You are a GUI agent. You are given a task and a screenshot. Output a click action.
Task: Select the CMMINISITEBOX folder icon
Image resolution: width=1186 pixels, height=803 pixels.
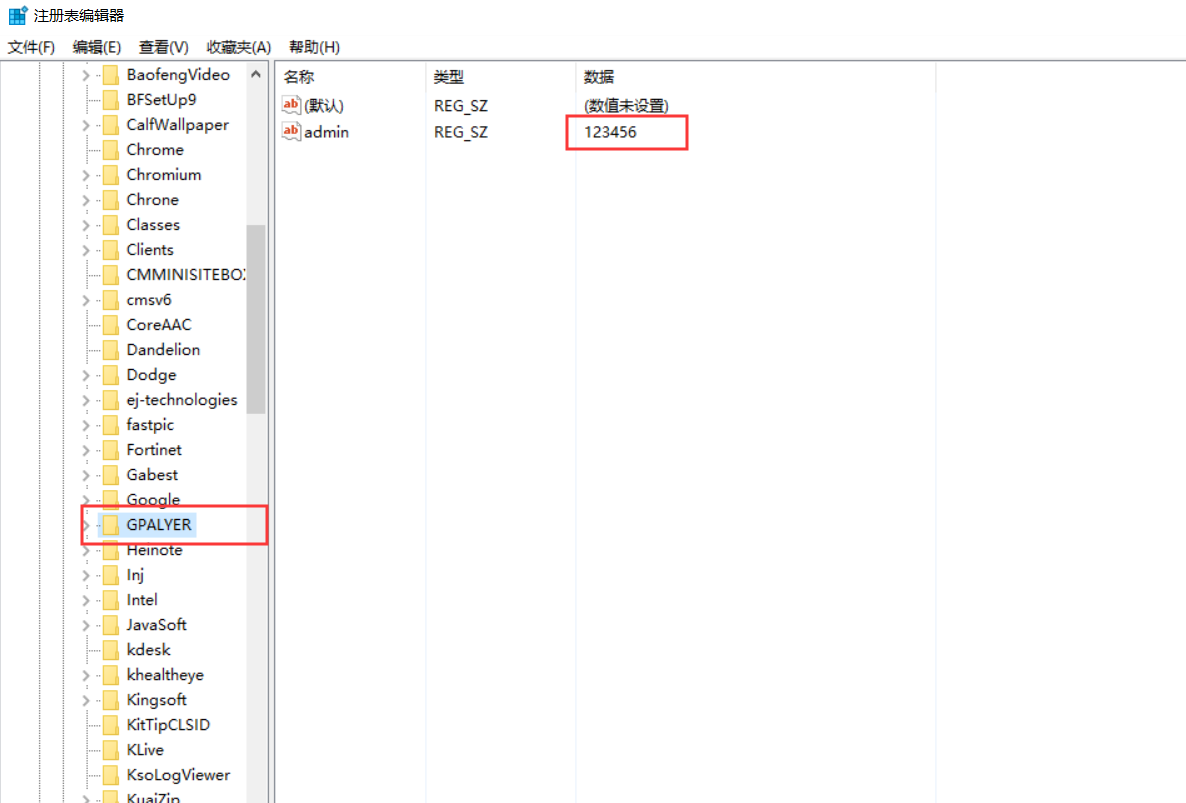click(110, 274)
